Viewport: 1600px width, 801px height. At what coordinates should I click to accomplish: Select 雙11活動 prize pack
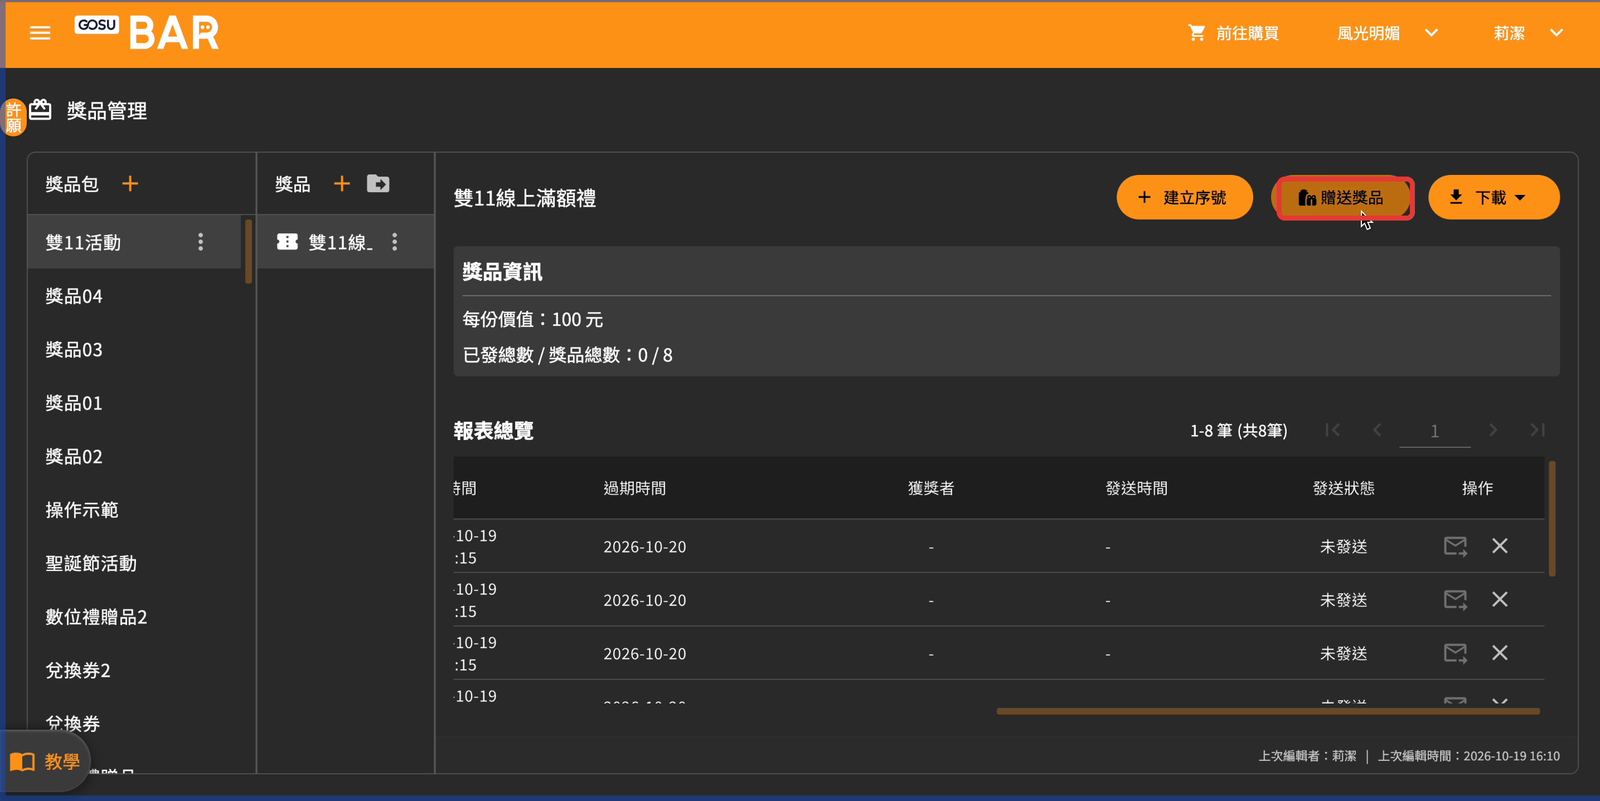tap(136, 242)
